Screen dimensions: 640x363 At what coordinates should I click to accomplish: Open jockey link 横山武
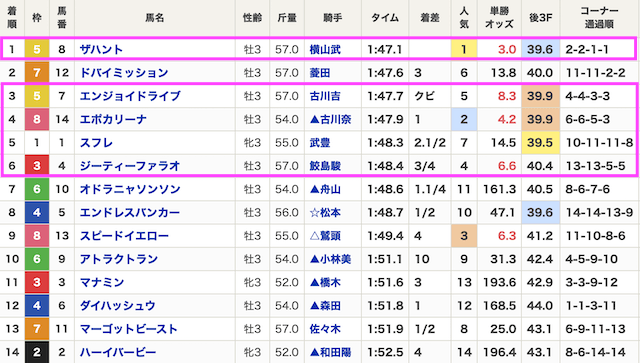325,49
